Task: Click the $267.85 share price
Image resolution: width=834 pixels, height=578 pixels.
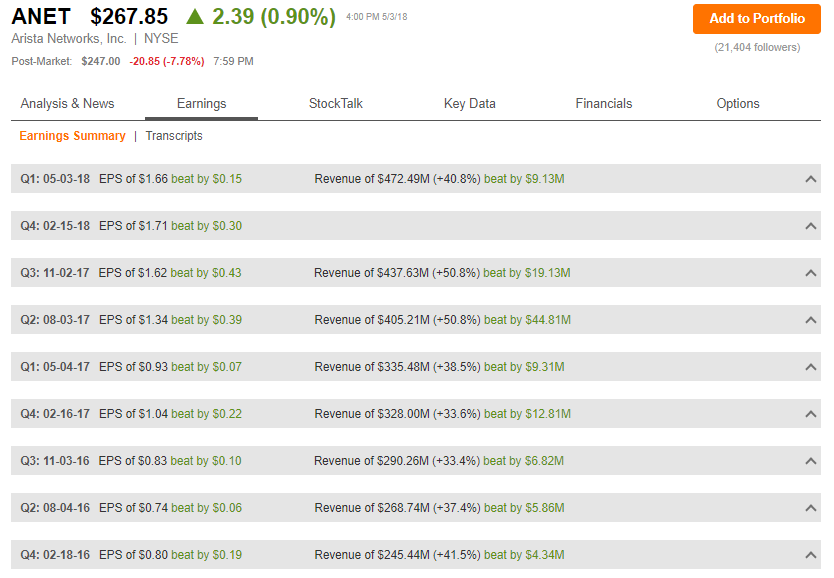Action: 129,16
